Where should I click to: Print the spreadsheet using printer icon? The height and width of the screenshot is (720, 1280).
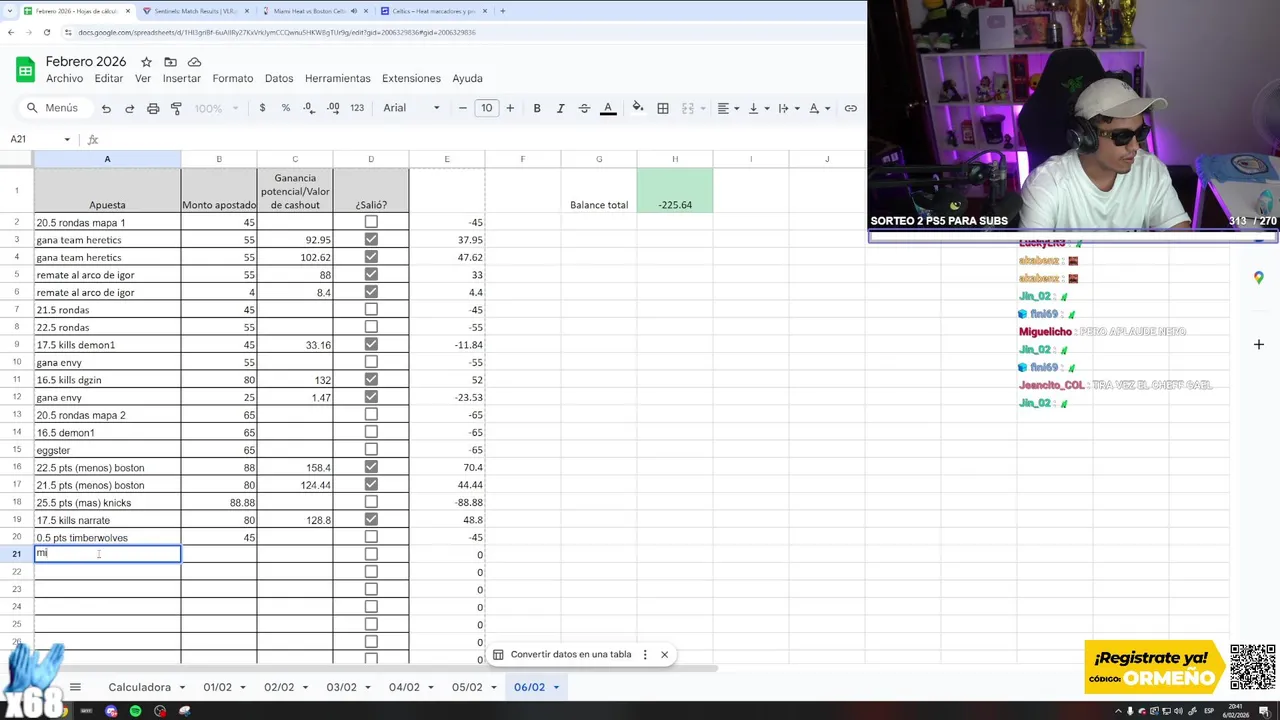tap(153, 108)
